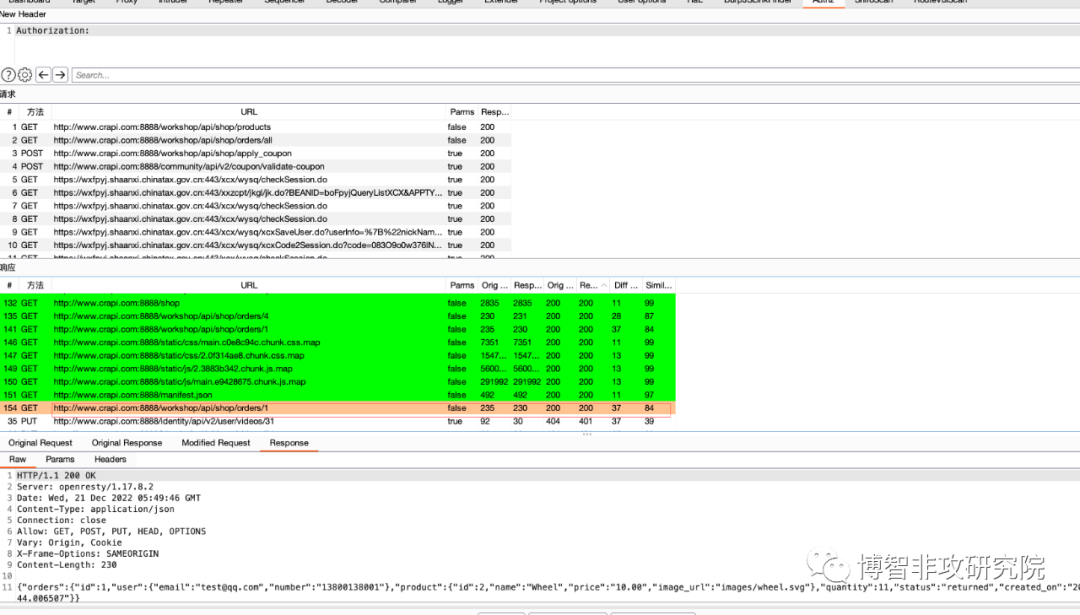Select response row 135 orders/4
1080x615 pixels.
(x=338, y=316)
